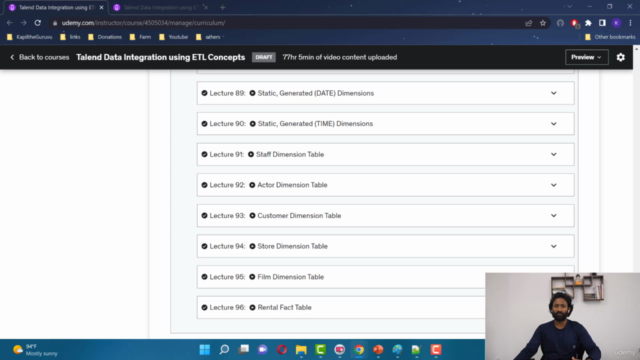Viewport: 640px width, 360px height.
Task: Expand Lecture 92 Actor Dimension Table
Action: (553, 185)
